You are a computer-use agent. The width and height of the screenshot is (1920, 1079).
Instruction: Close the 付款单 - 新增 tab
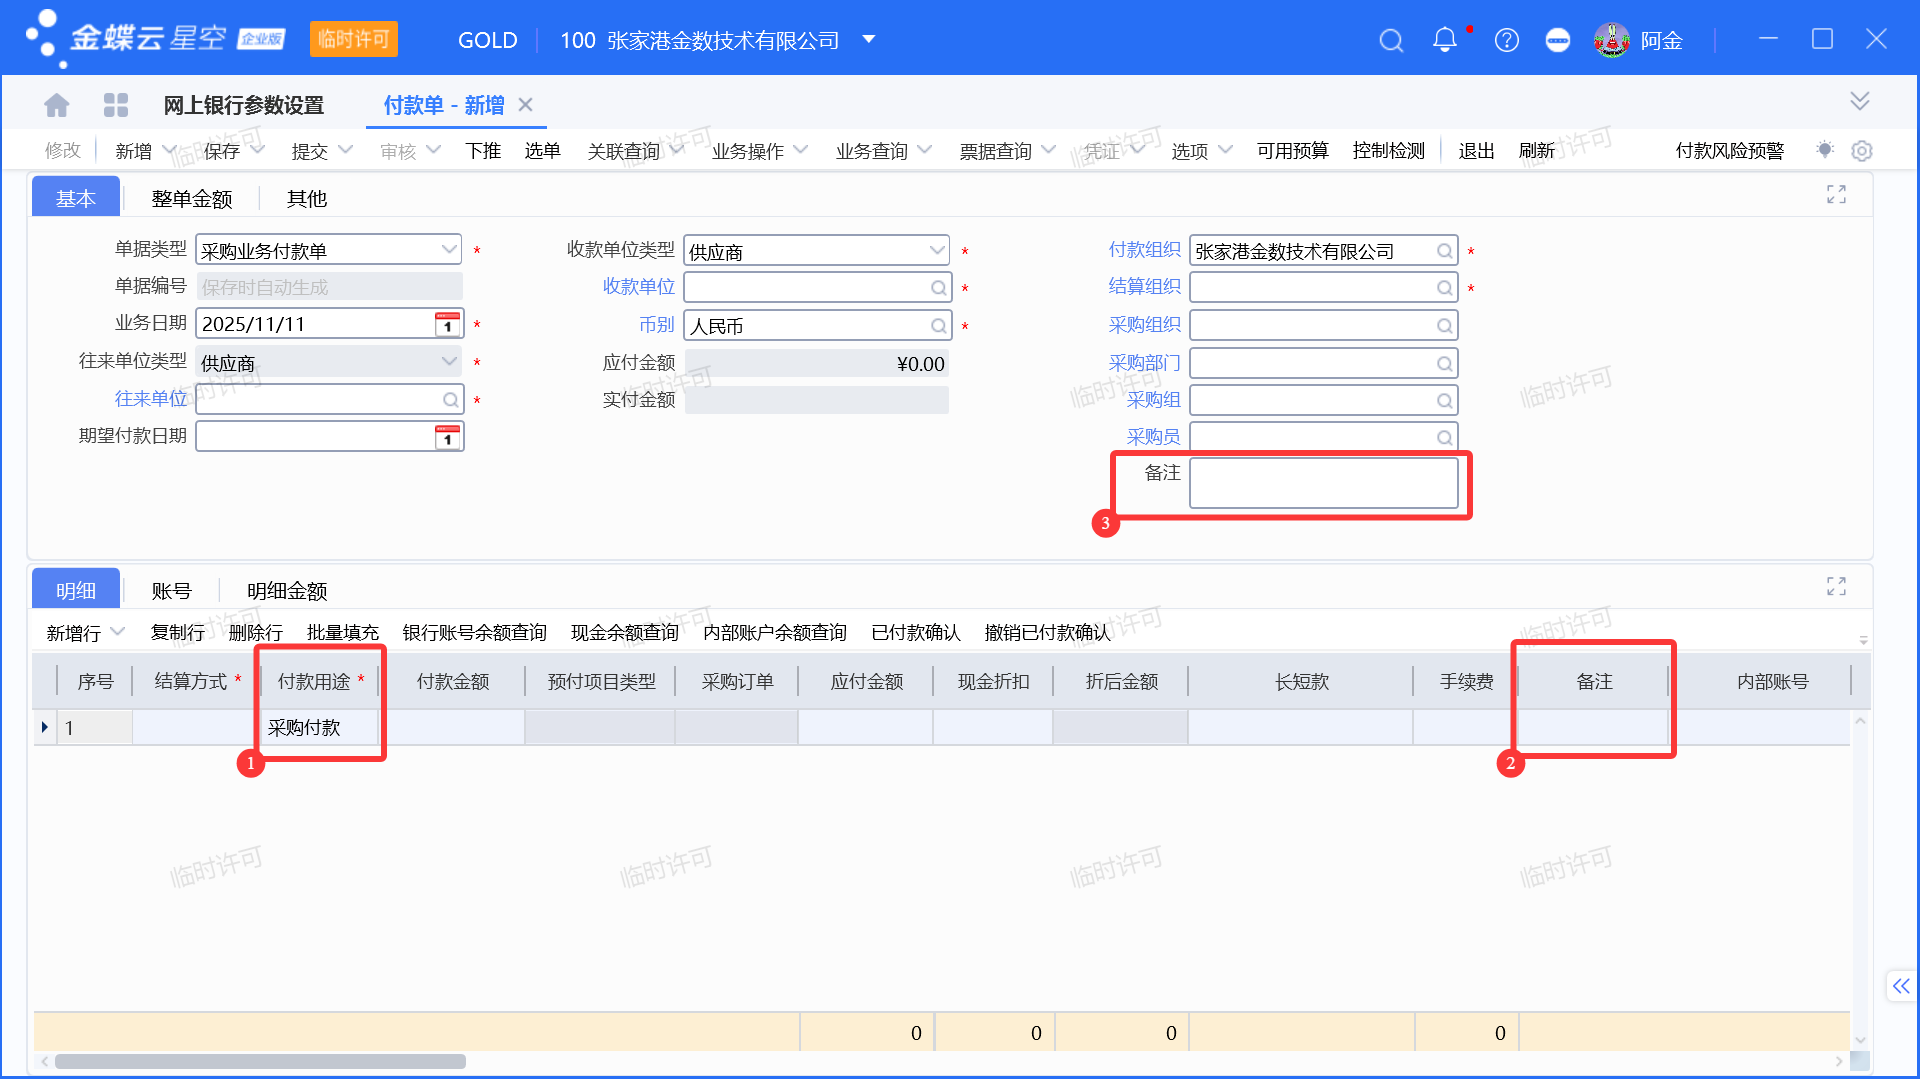(x=526, y=105)
